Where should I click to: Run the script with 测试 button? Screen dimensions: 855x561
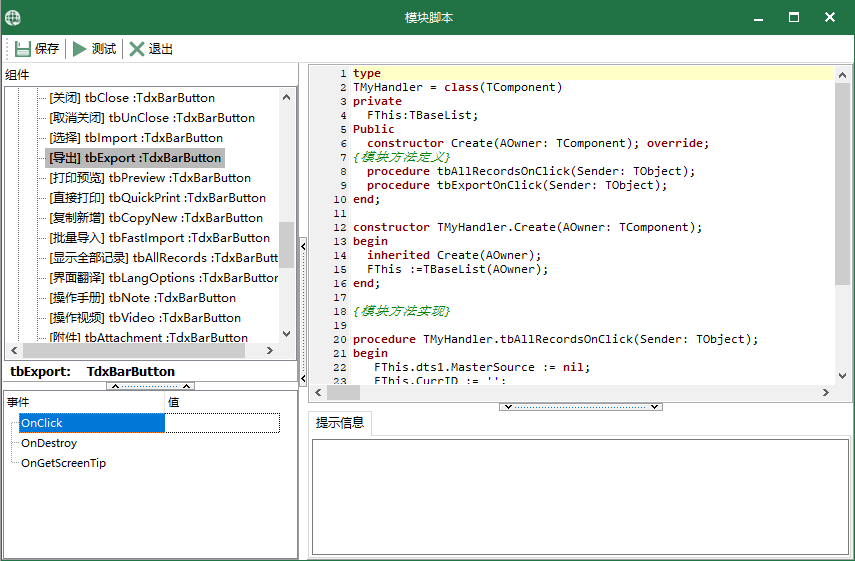click(x=94, y=49)
